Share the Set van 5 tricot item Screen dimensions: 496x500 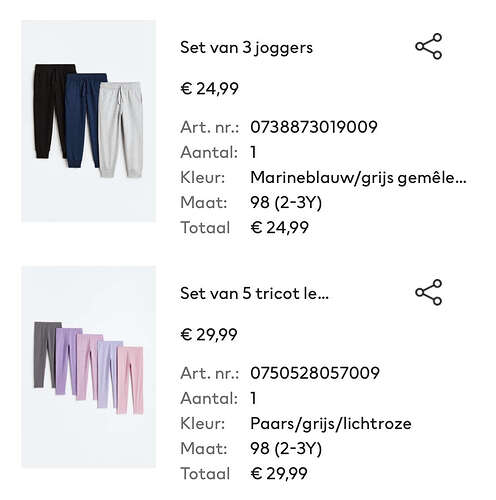coord(428,292)
